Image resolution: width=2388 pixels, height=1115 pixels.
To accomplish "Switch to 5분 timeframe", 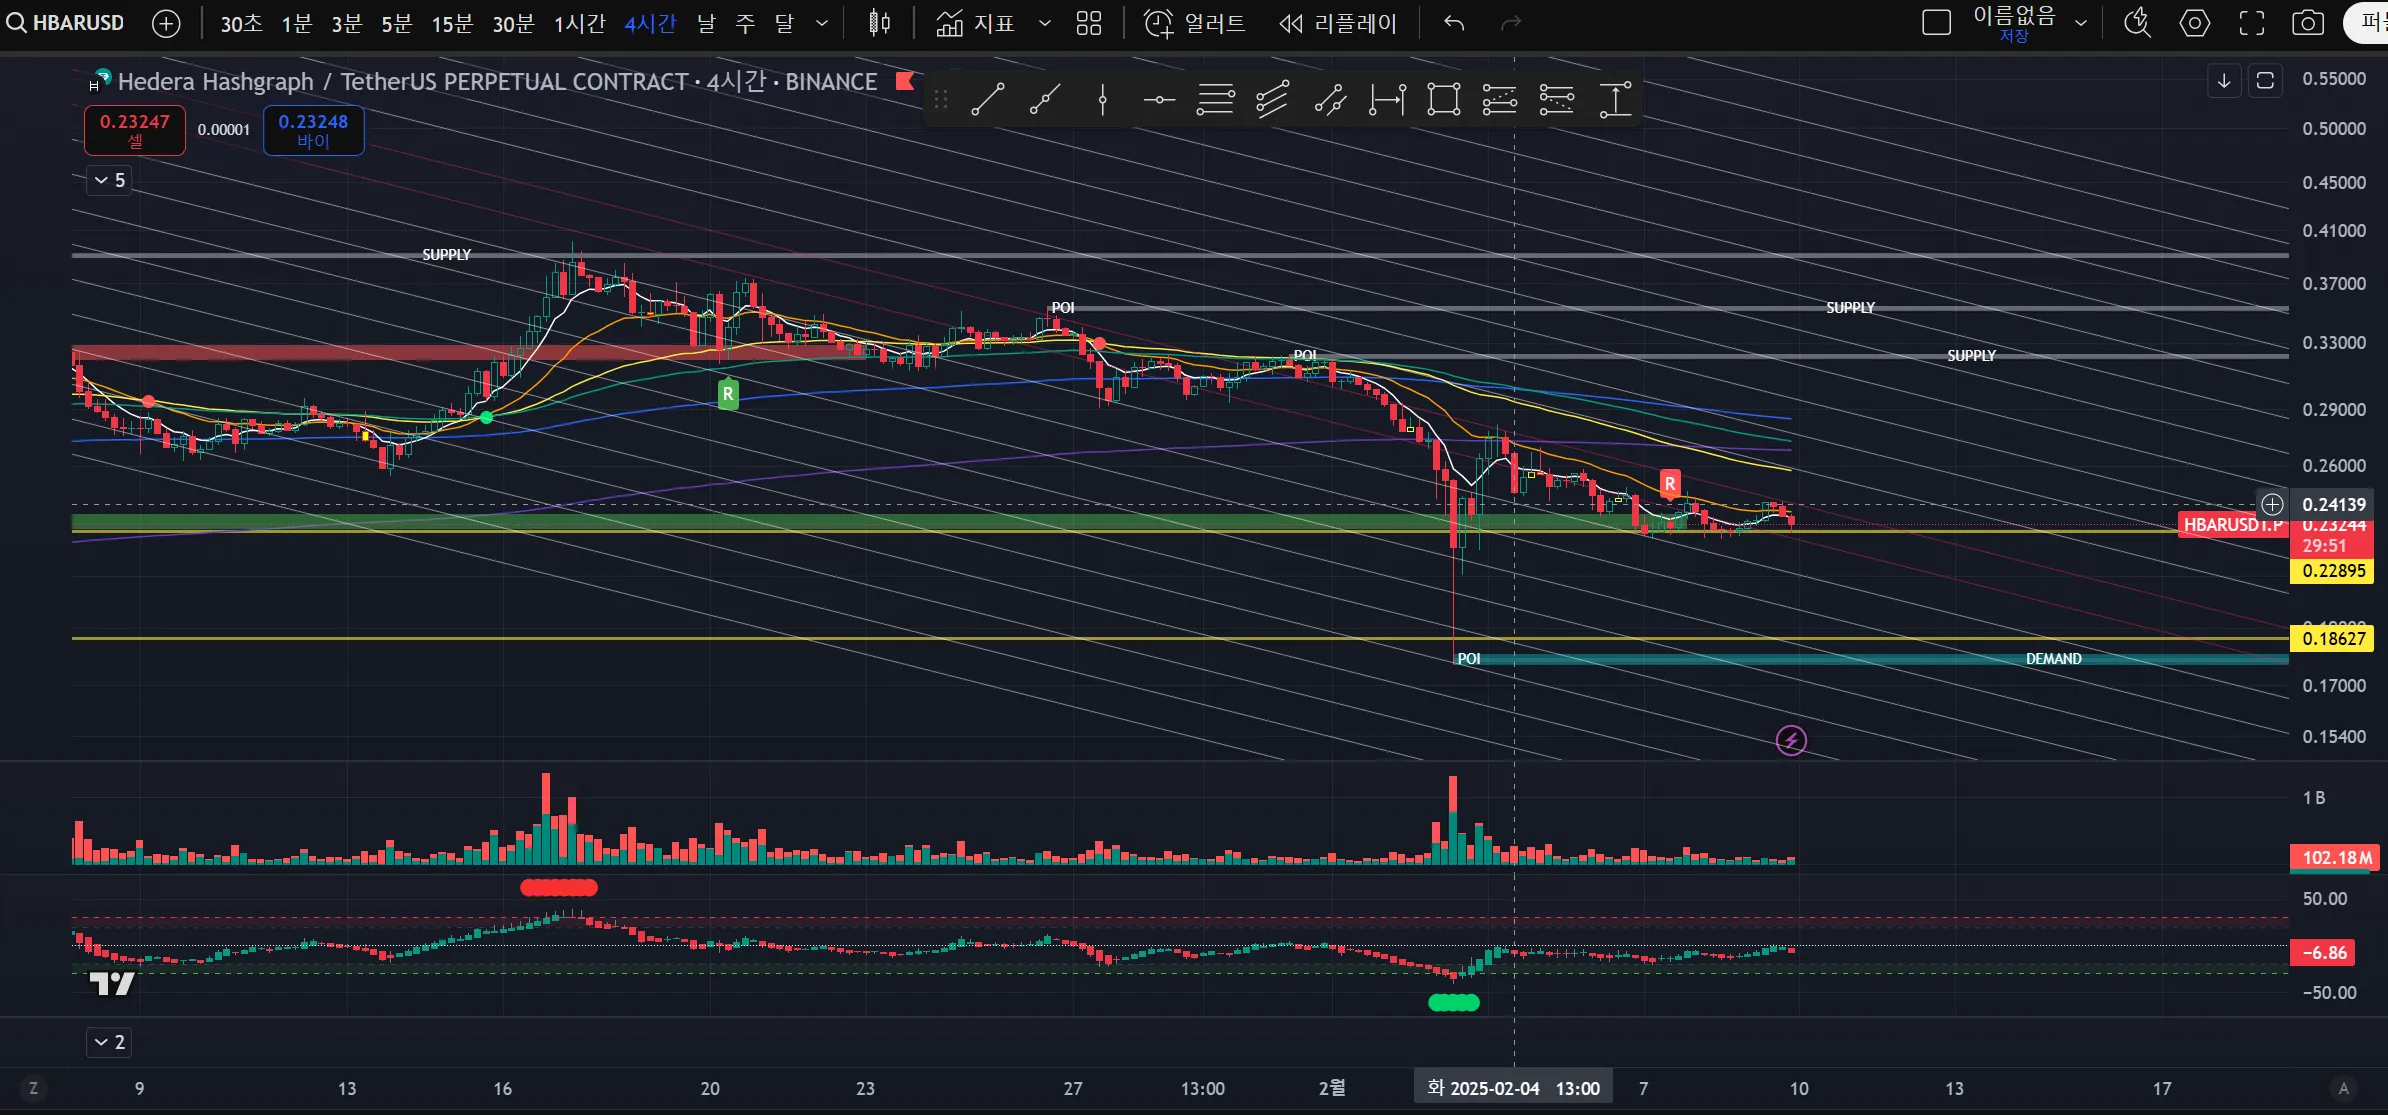I will click(x=396, y=23).
